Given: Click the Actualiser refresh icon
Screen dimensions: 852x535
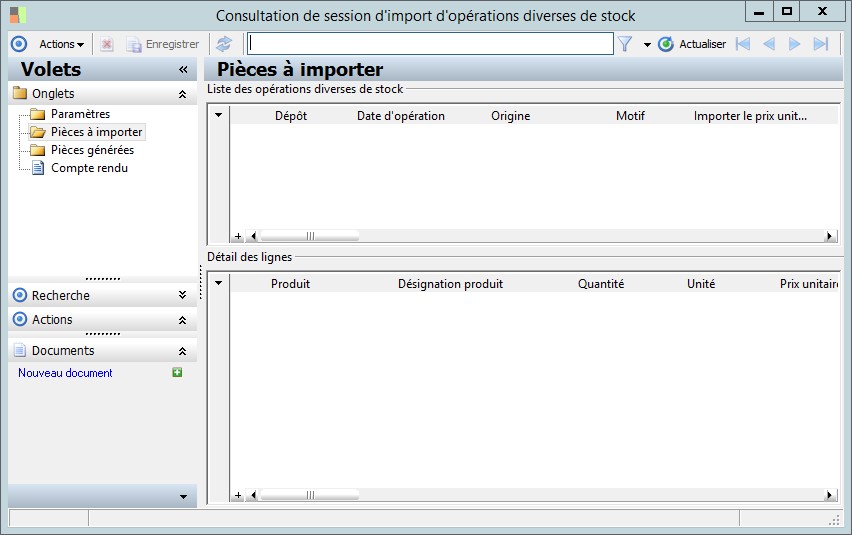Looking at the screenshot, I should (x=666, y=44).
